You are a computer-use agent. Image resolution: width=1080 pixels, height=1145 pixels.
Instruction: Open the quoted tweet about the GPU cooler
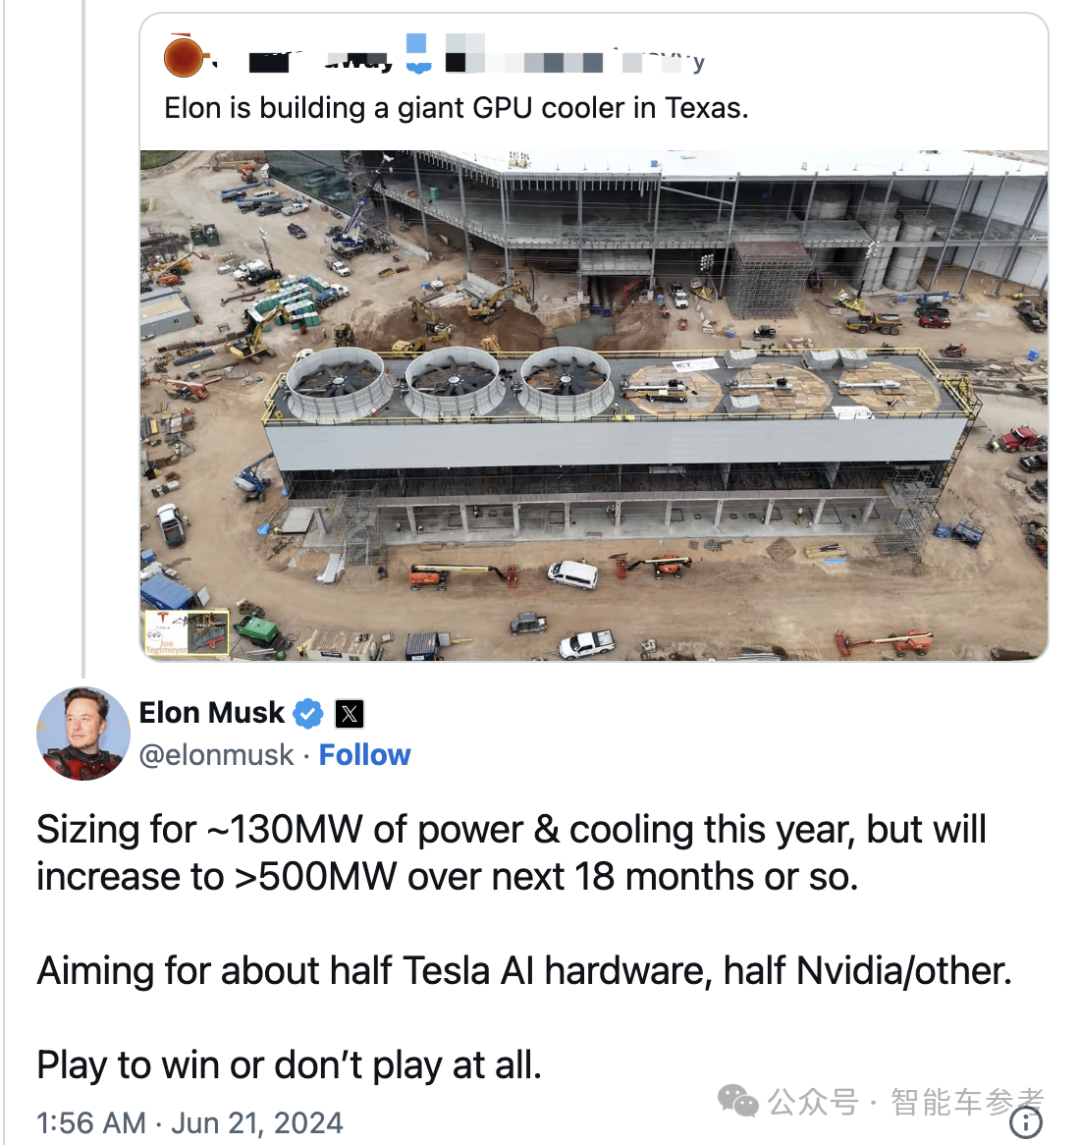coord(456,108)
